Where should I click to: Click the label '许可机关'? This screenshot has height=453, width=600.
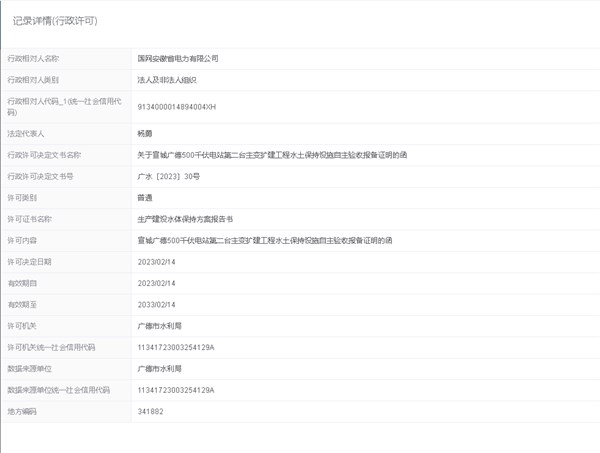click(x=22, y=326)
